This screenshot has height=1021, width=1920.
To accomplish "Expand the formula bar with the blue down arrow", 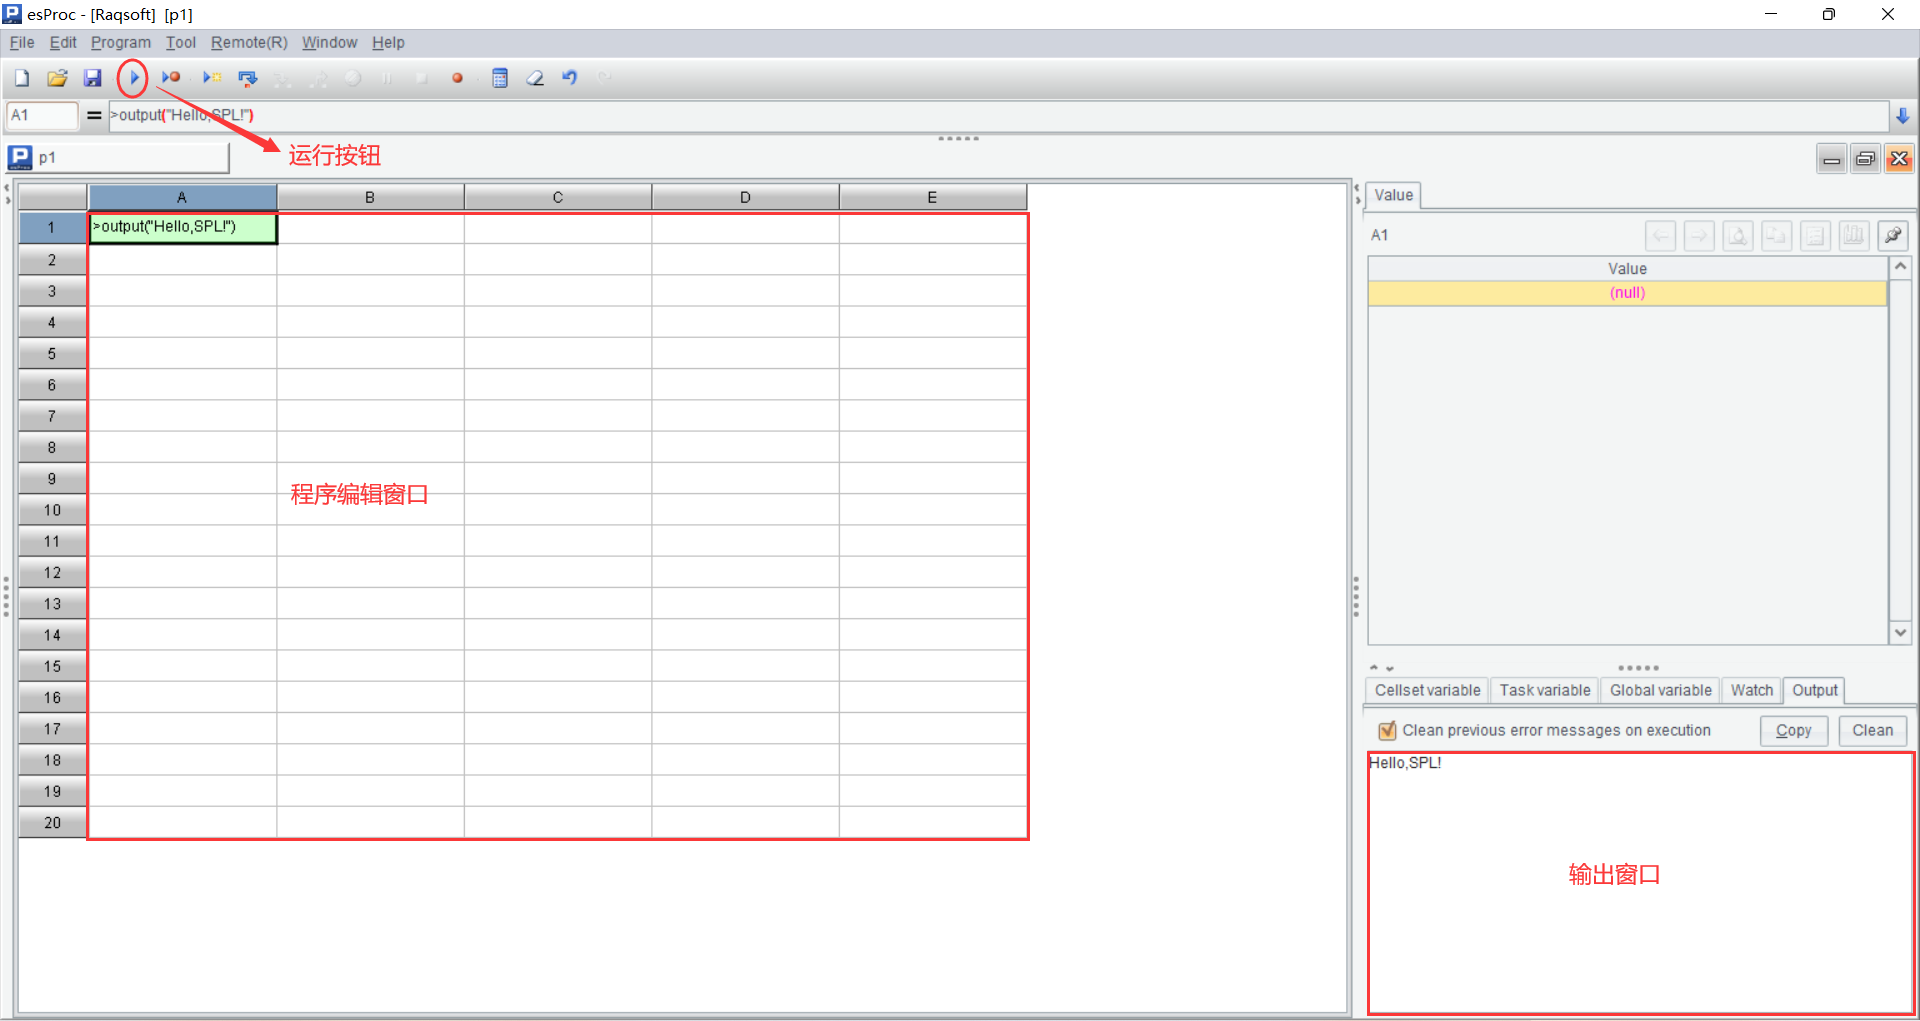I will (1902, 116).
